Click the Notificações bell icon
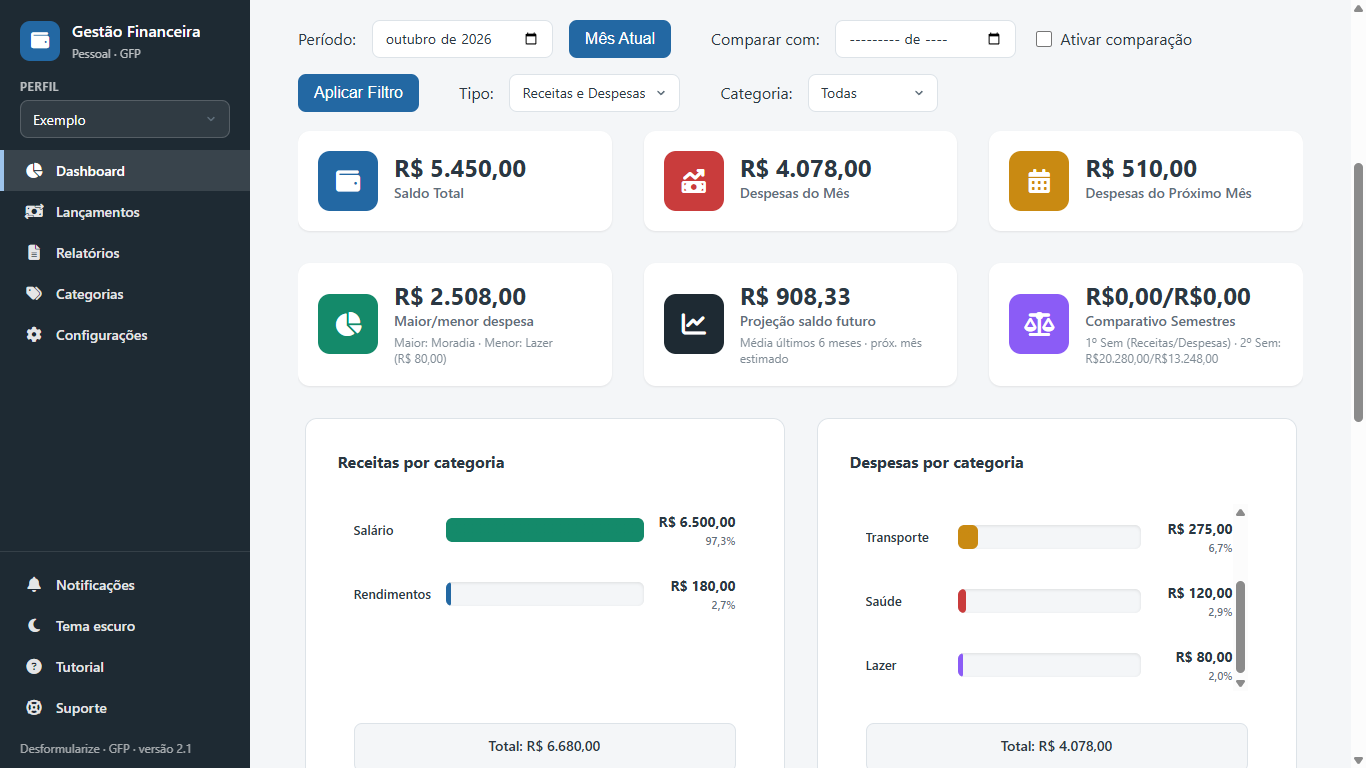 pyautogui.click(x=34, y=585)
